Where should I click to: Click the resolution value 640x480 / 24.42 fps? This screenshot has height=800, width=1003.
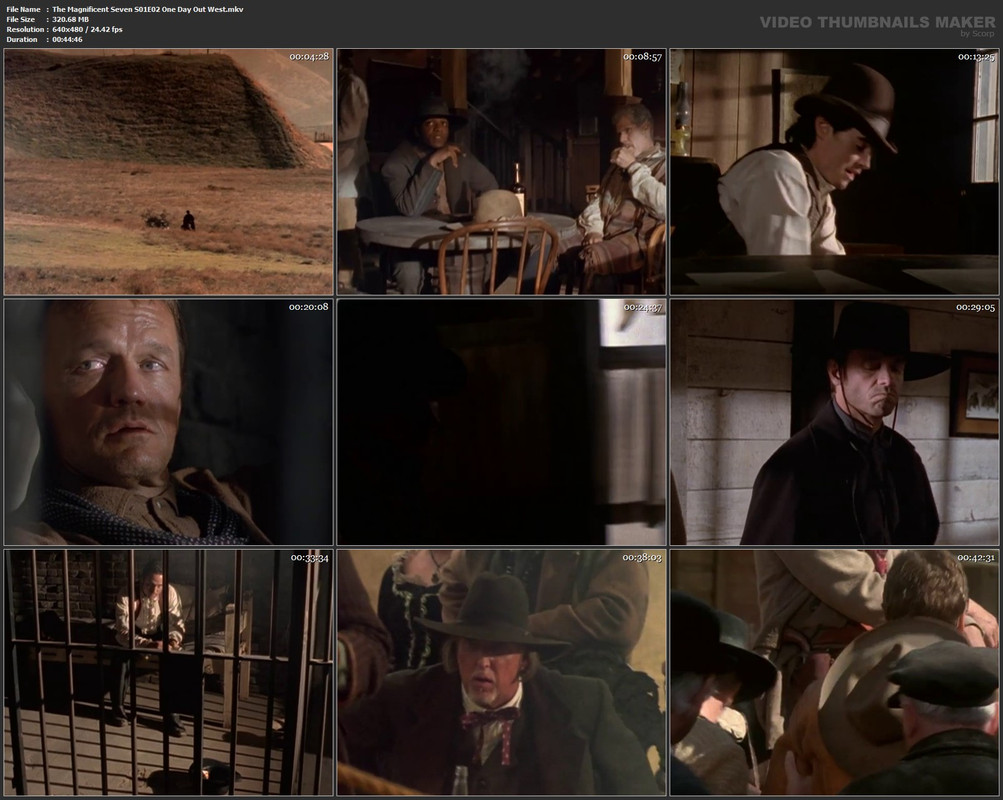(x=87, y=29)
